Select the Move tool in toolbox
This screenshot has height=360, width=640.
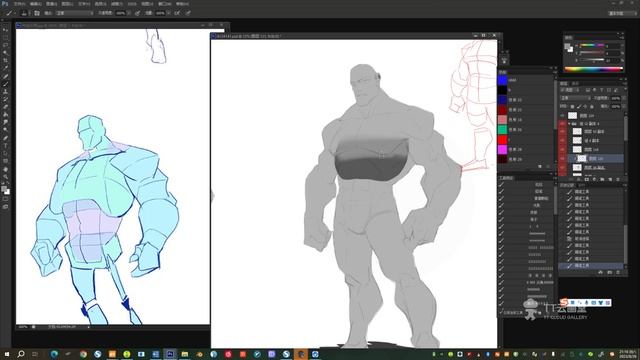5,30
